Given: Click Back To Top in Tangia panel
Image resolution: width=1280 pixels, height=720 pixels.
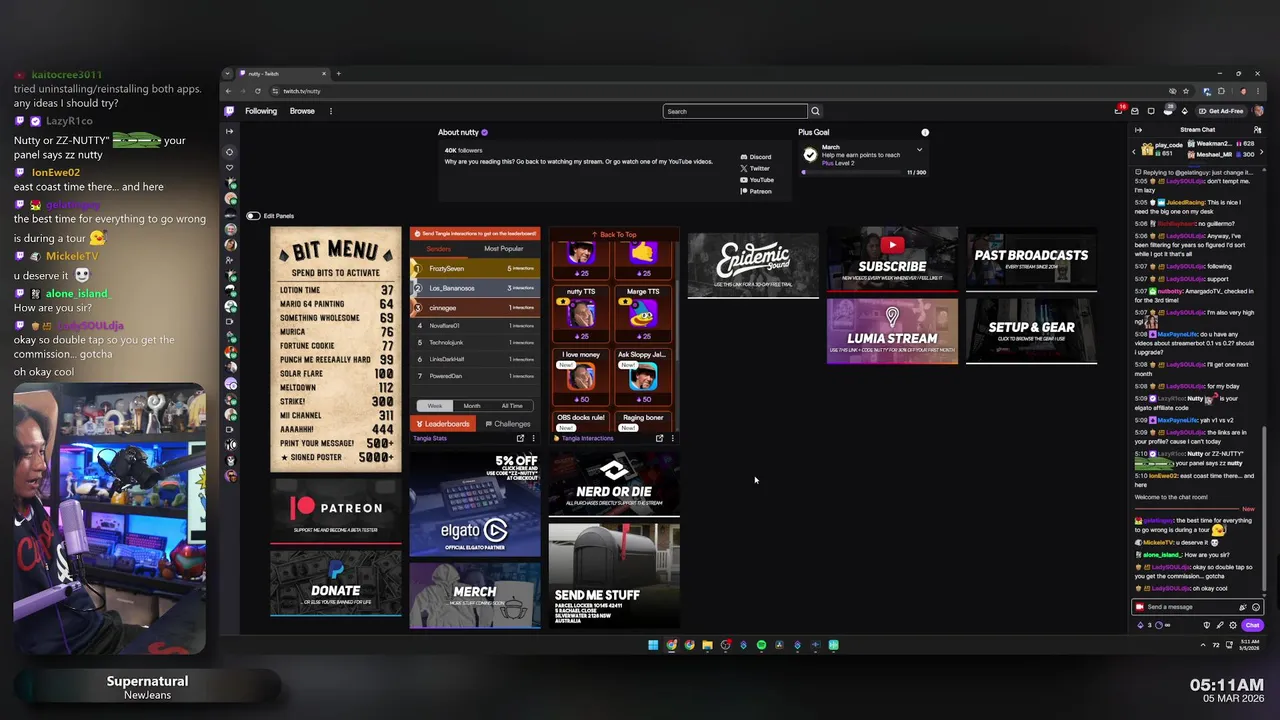Looking at the screenshot, I should click(614, 235).
